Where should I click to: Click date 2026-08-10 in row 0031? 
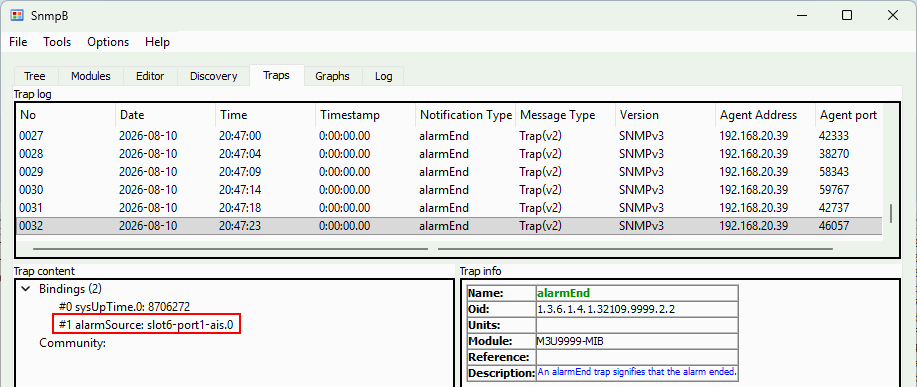pos(148,208)
